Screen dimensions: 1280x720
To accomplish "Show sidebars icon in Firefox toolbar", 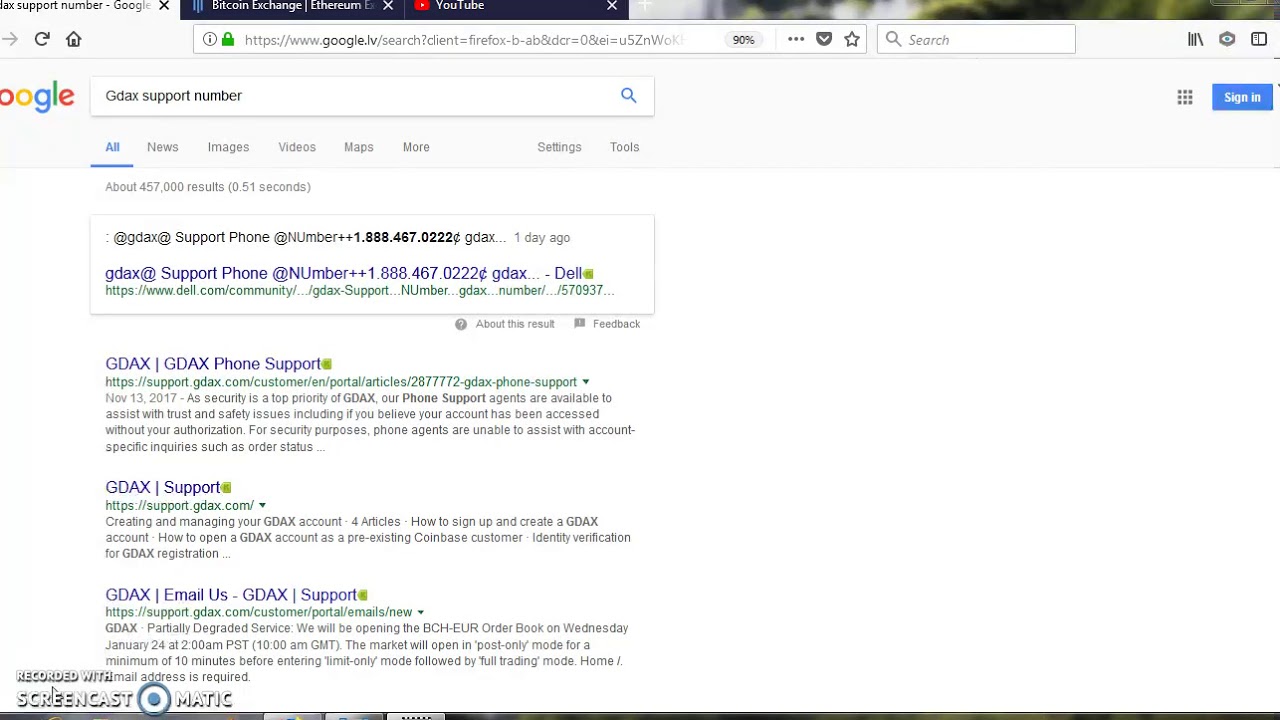I will point(1259,39).
